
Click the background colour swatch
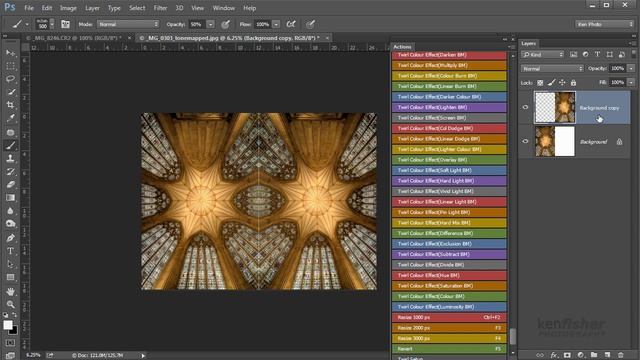pos(14,330)
